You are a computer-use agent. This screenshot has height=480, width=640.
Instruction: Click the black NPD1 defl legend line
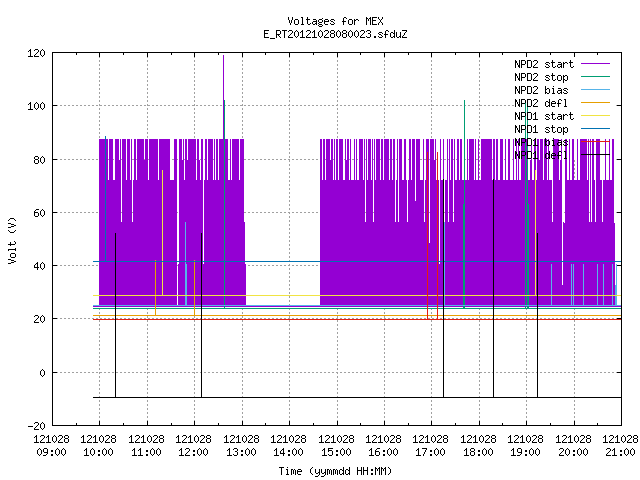595,155
